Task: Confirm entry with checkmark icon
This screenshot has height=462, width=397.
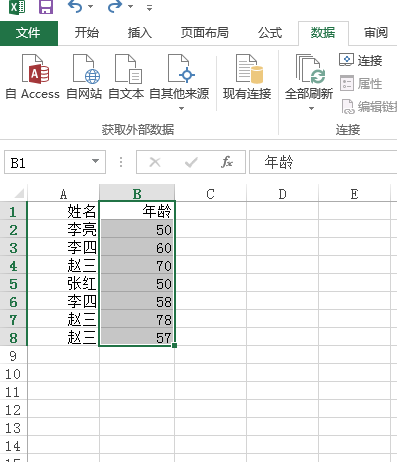Action: coord(191,162)
